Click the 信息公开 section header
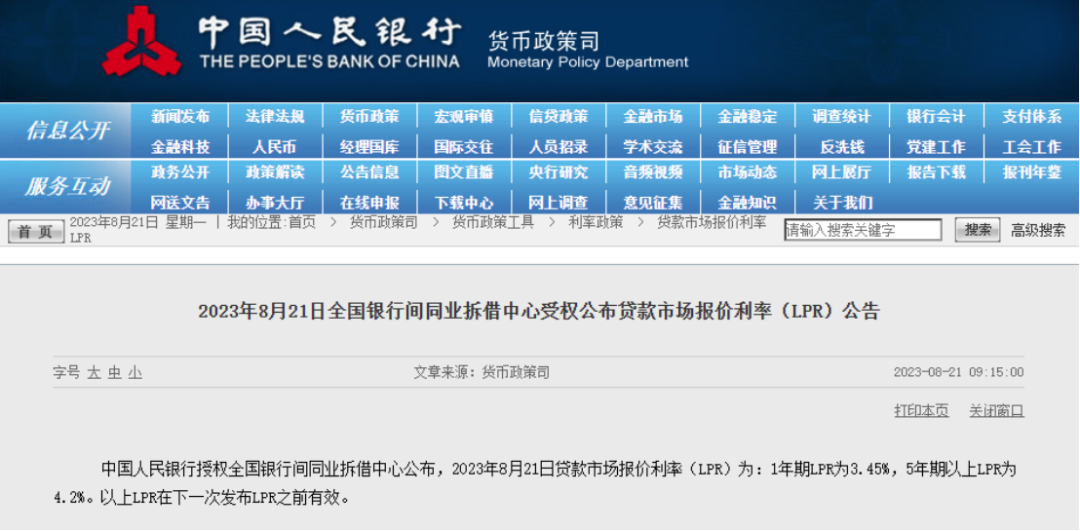The width and height of the screenshot is (1080, 531). pos(67,130)
